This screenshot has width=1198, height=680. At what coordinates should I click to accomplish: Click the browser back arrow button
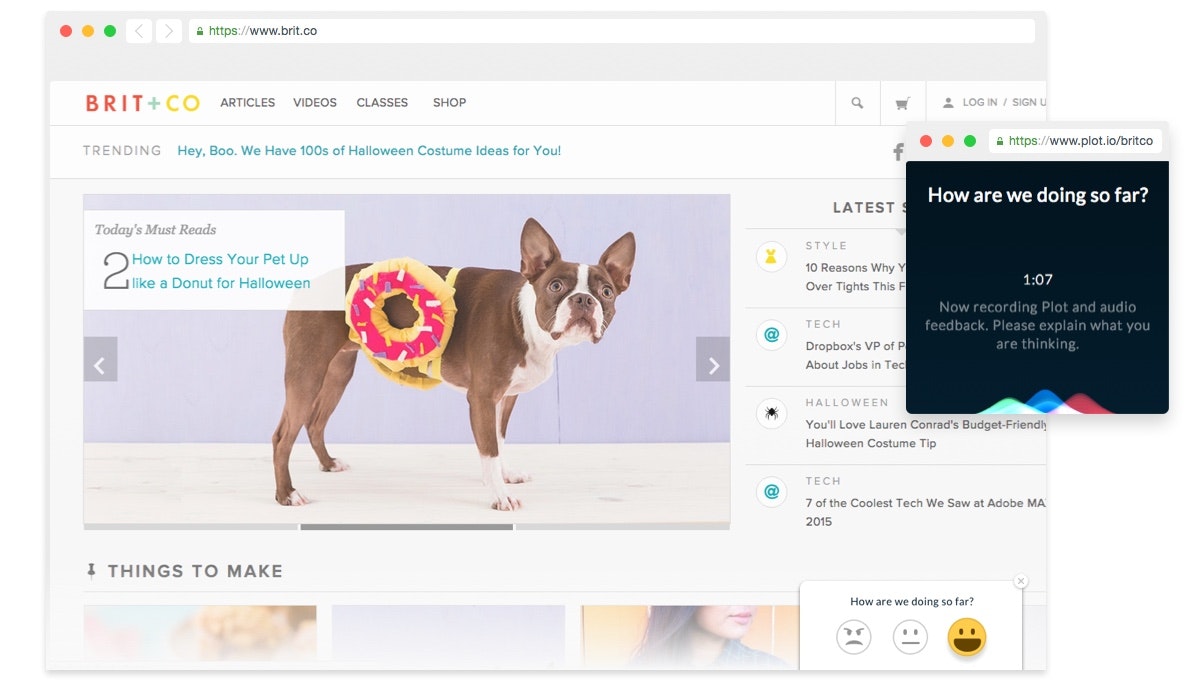click(x=139, y=31)
